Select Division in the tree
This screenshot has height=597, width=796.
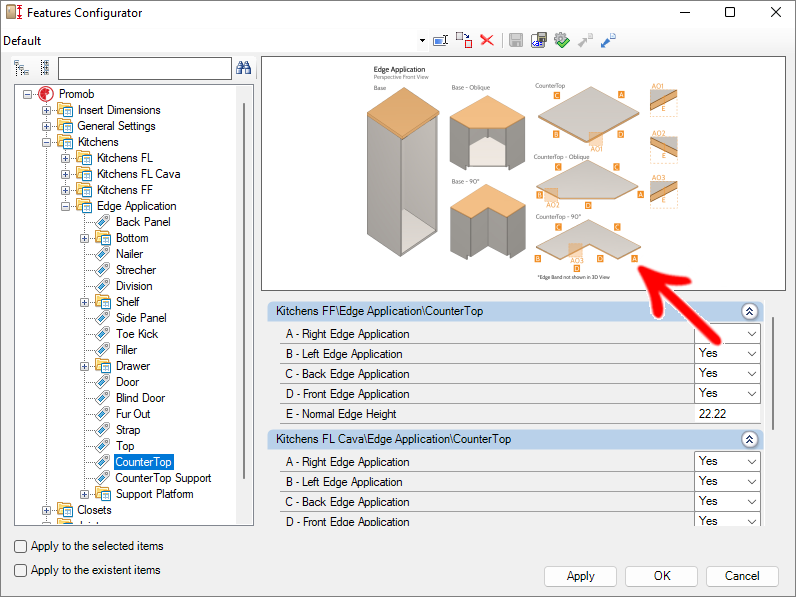click(134, 286)
